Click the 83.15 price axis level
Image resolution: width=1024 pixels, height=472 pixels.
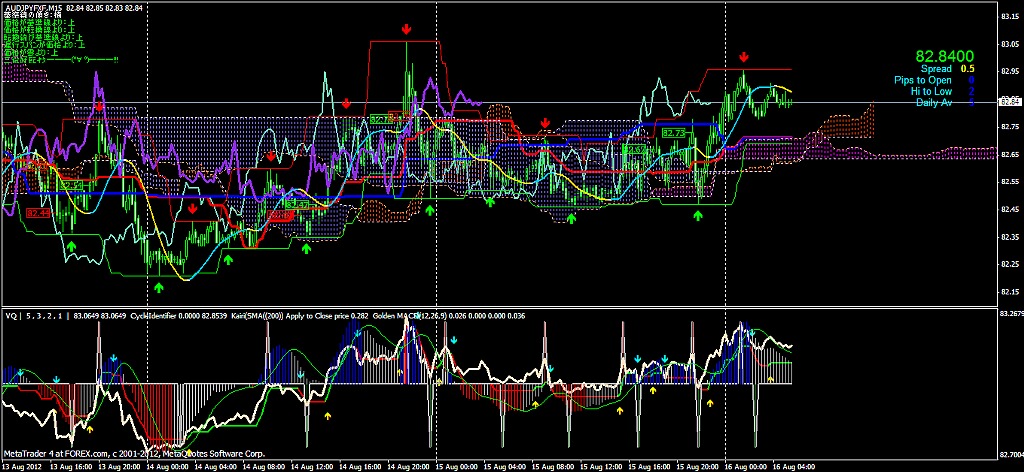click(1009, 16)
